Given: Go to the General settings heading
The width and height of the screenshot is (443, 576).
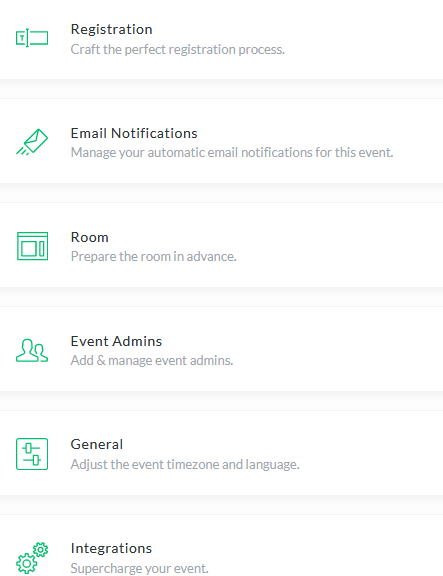Looking at the screenshot, I should (x=97, y=444).
